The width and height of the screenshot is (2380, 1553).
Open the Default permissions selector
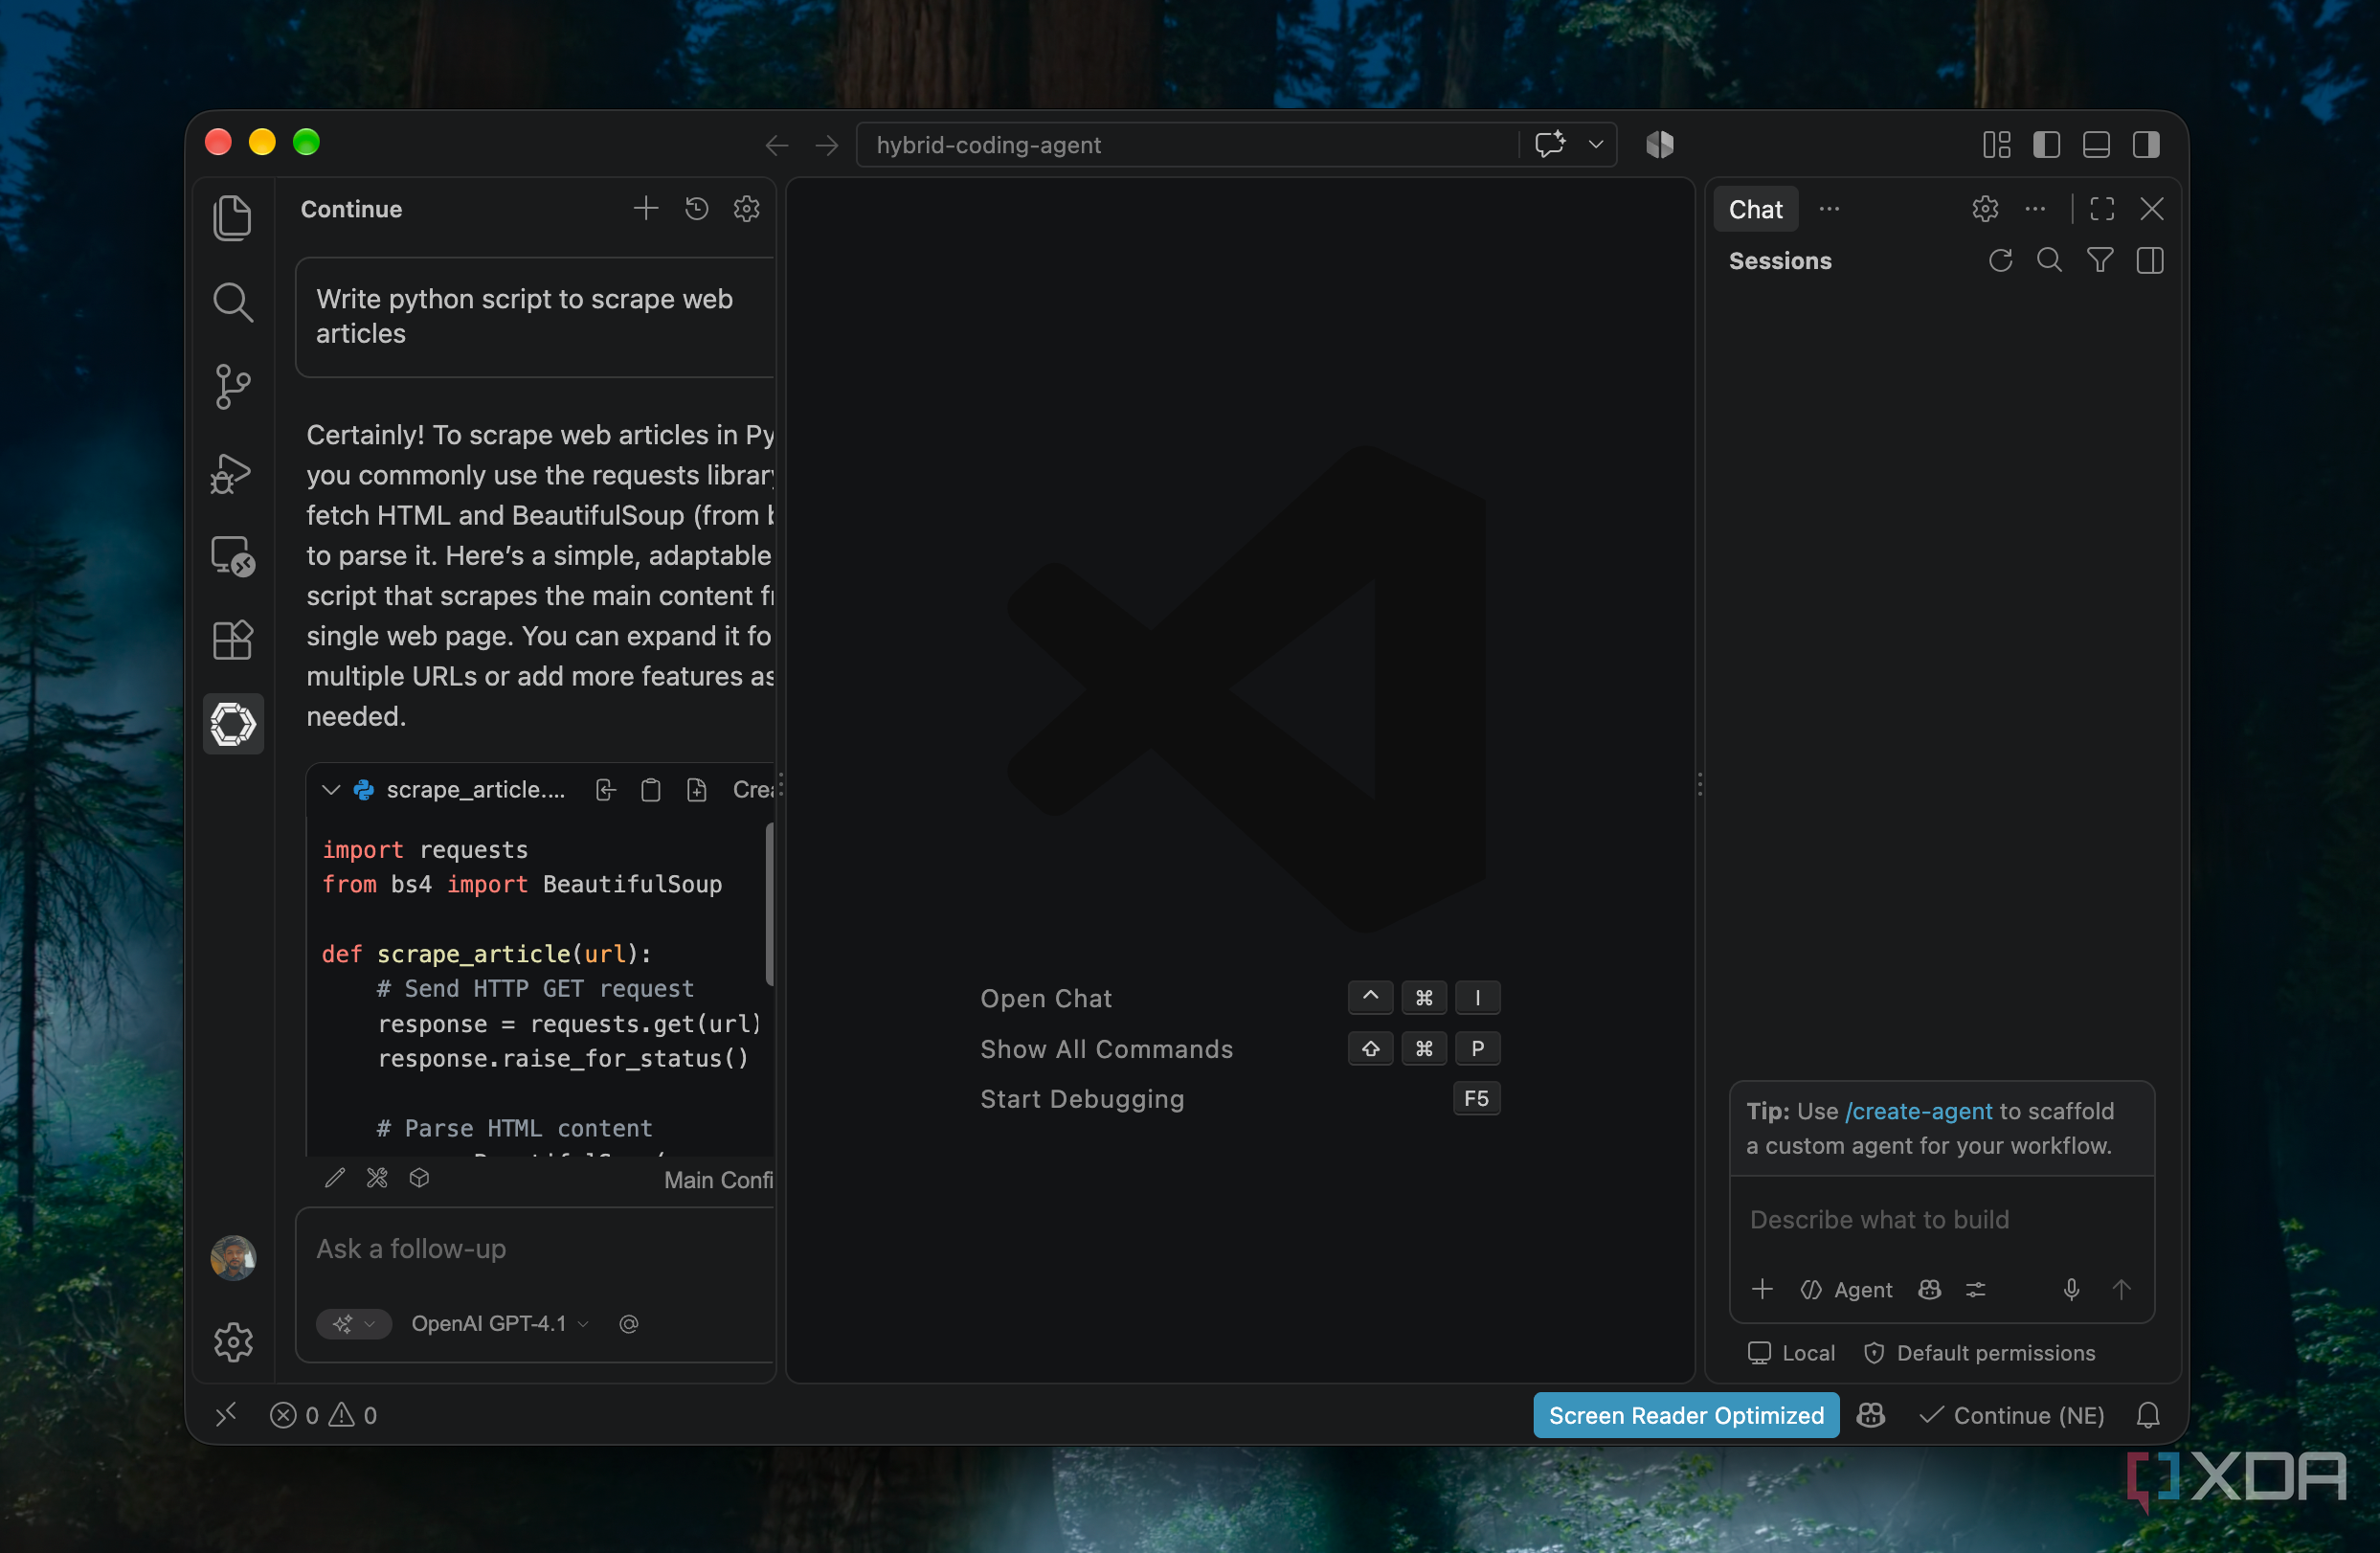coord(1980,1352)
